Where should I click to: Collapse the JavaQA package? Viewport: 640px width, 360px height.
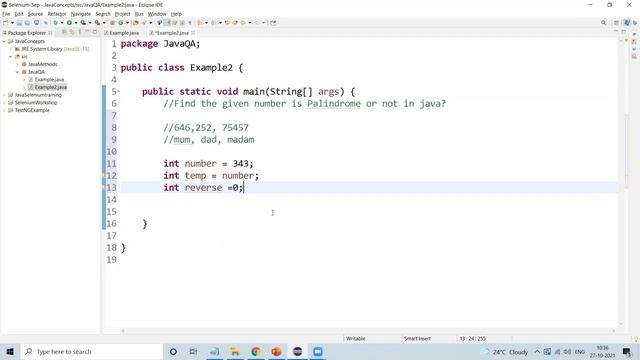click(18, 72)
